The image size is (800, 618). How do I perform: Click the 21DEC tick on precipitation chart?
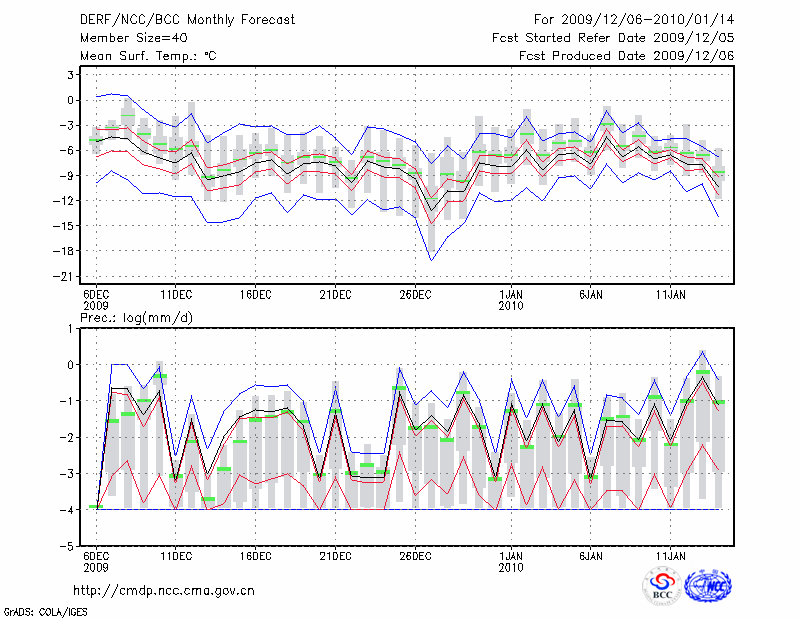click(335, 556)
